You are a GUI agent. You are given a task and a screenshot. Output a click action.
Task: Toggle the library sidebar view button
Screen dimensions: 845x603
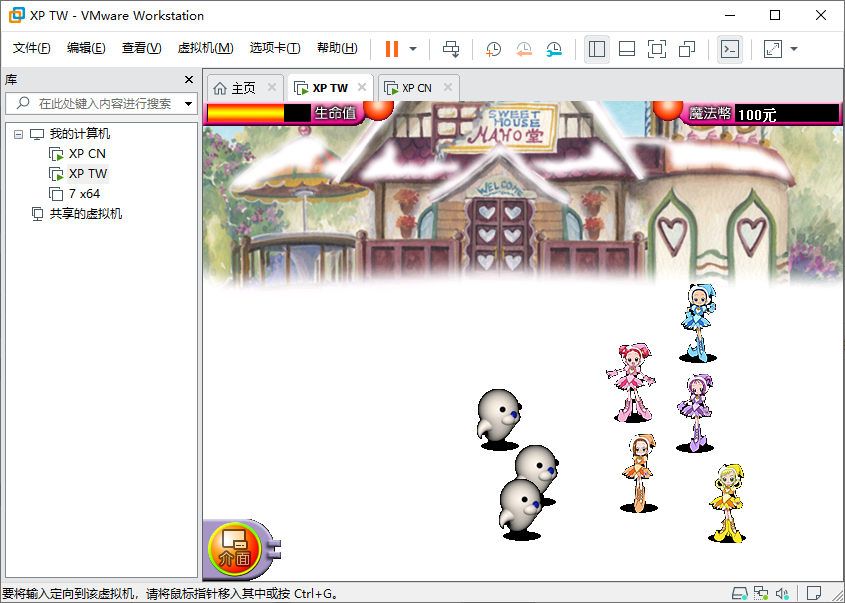pos(597,49)
